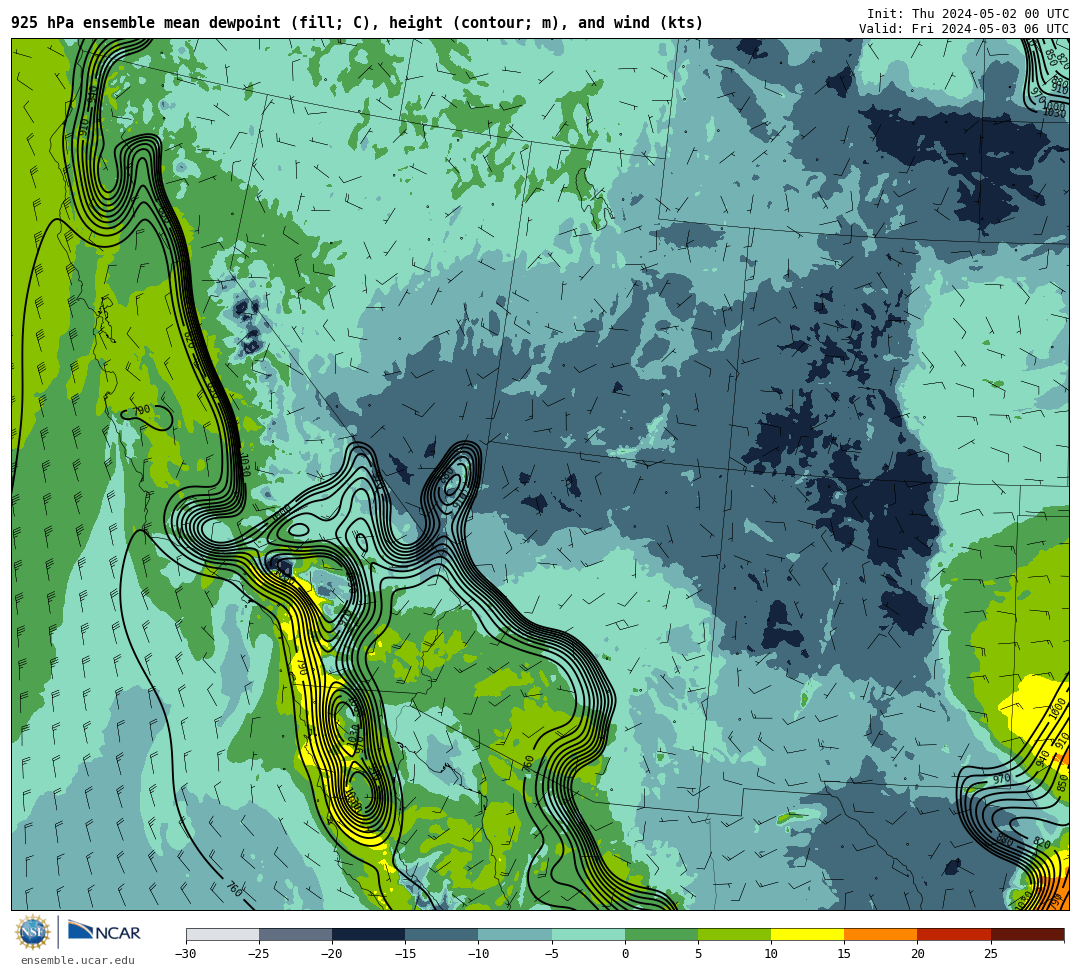Click the NSF logo icon

click(32, 932)
